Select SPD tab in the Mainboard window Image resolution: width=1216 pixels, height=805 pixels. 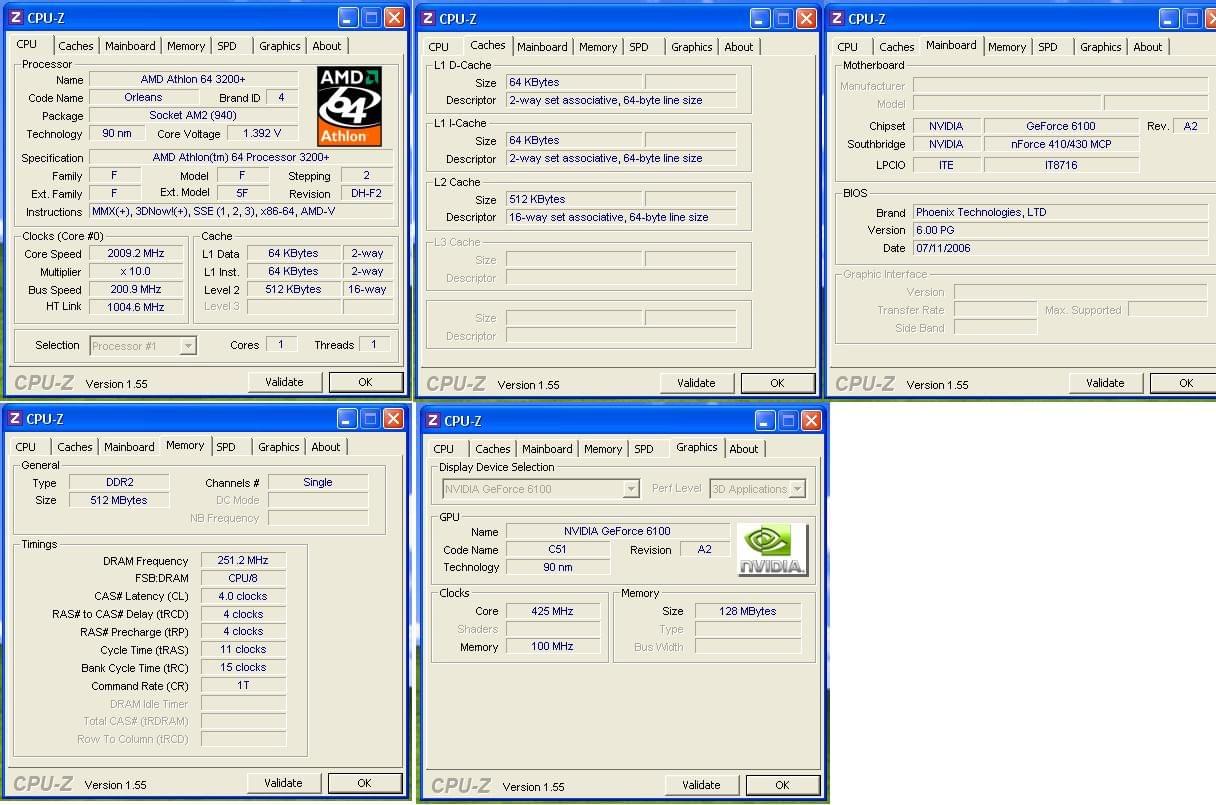coord(1048,47)
